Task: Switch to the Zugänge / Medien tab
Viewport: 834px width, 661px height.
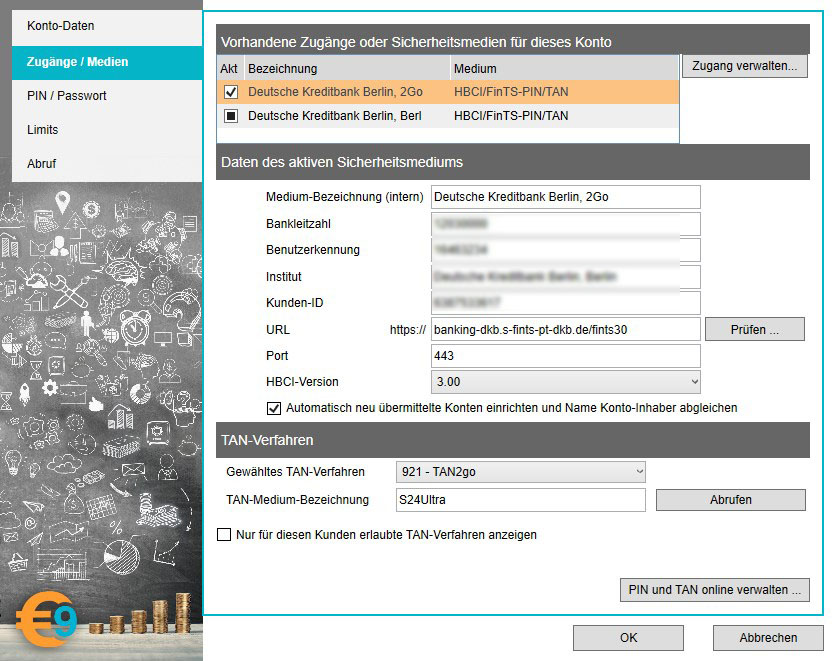Action: pyautogui.click(x=78, y=62)
